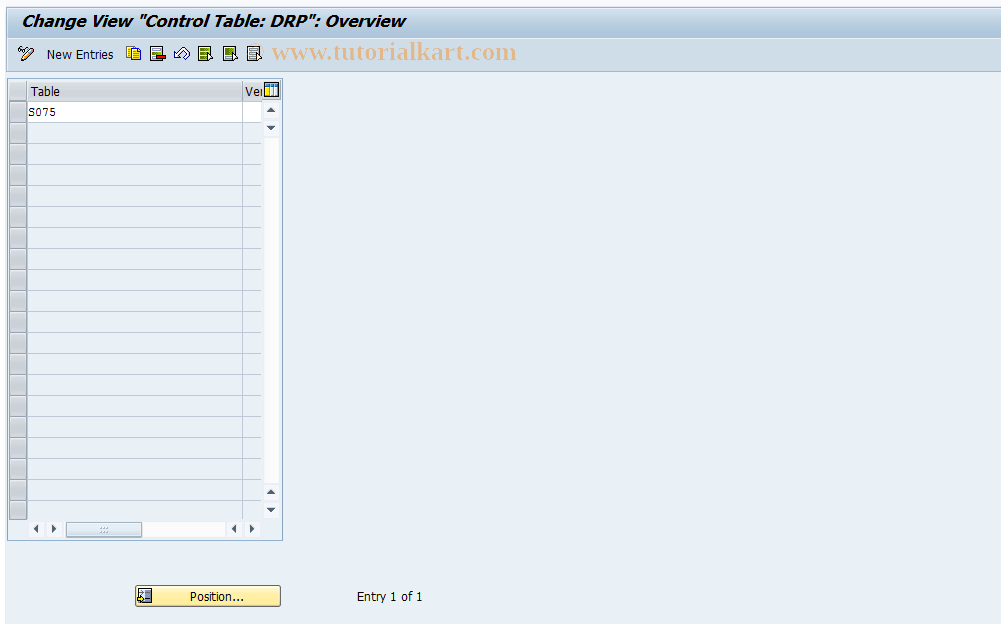Select row selector for S075 entry
The image size is (1001, 624).
pos(18,112)
